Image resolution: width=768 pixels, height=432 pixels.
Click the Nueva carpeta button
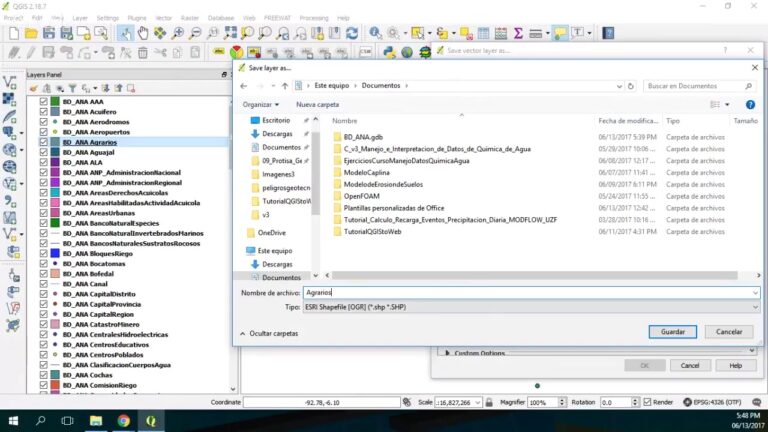(x=317, y=105)
